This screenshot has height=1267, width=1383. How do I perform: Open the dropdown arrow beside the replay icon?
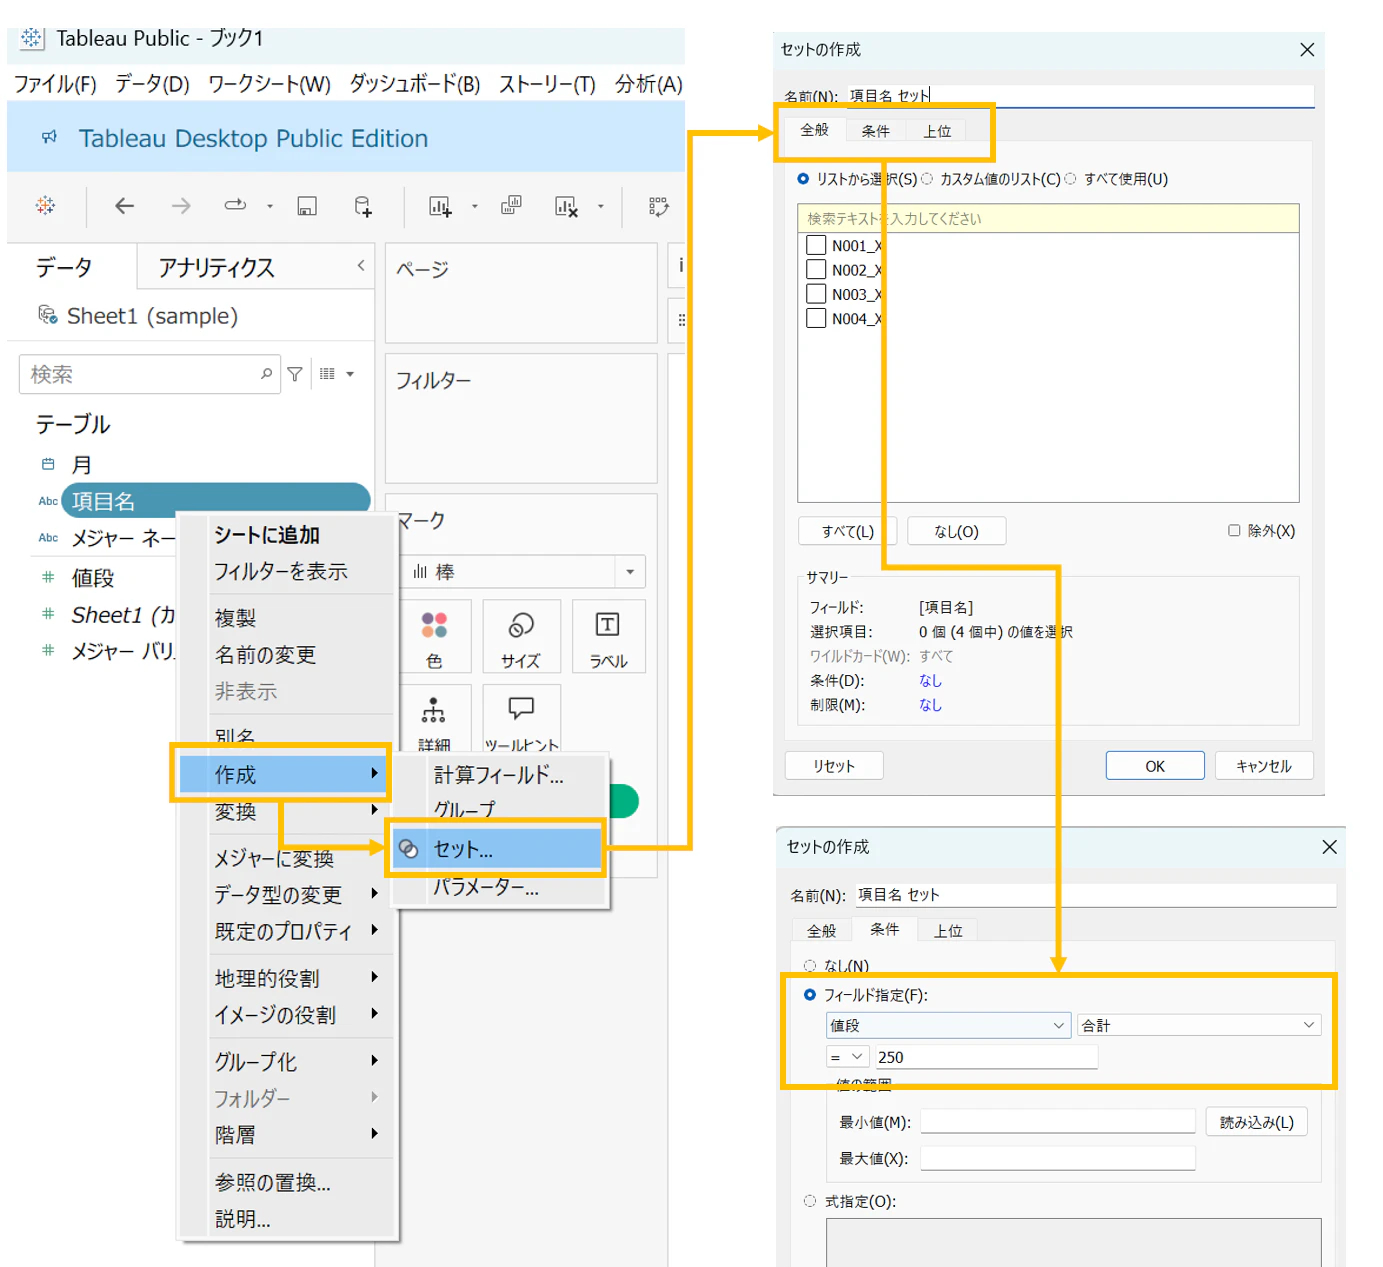pyautogui.click(x=270, y=207)
